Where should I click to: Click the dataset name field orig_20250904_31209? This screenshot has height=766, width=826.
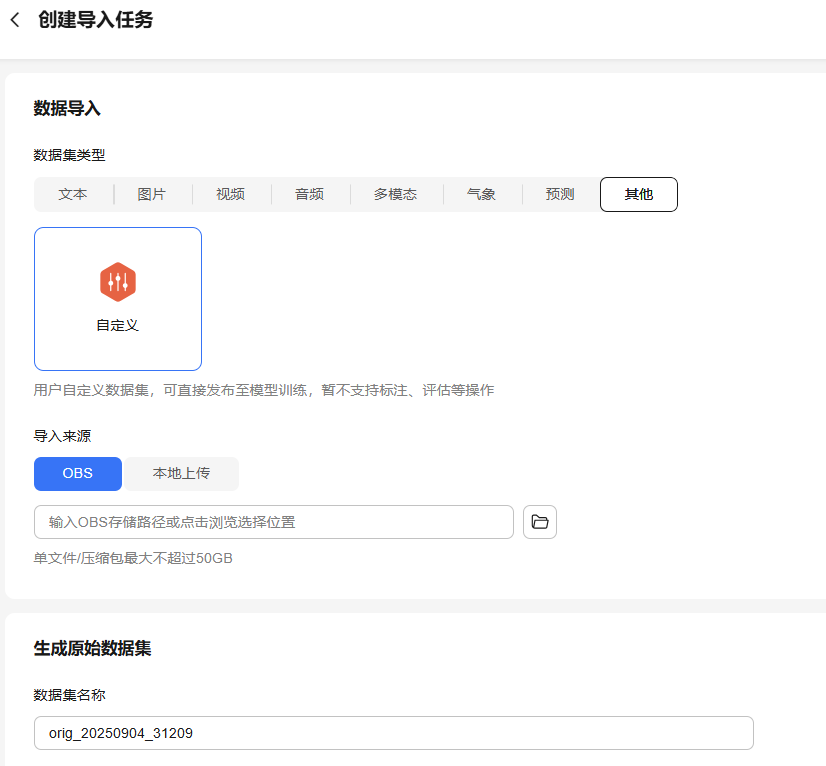(393, 733)
